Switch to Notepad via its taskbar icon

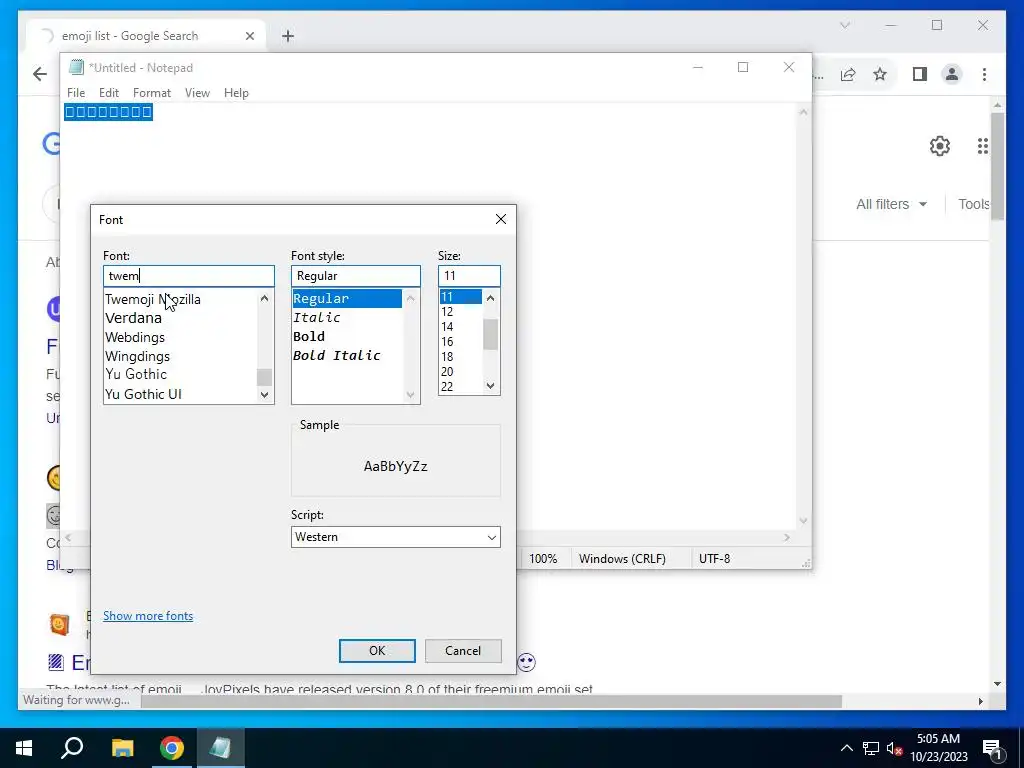[x=220, y=748]
